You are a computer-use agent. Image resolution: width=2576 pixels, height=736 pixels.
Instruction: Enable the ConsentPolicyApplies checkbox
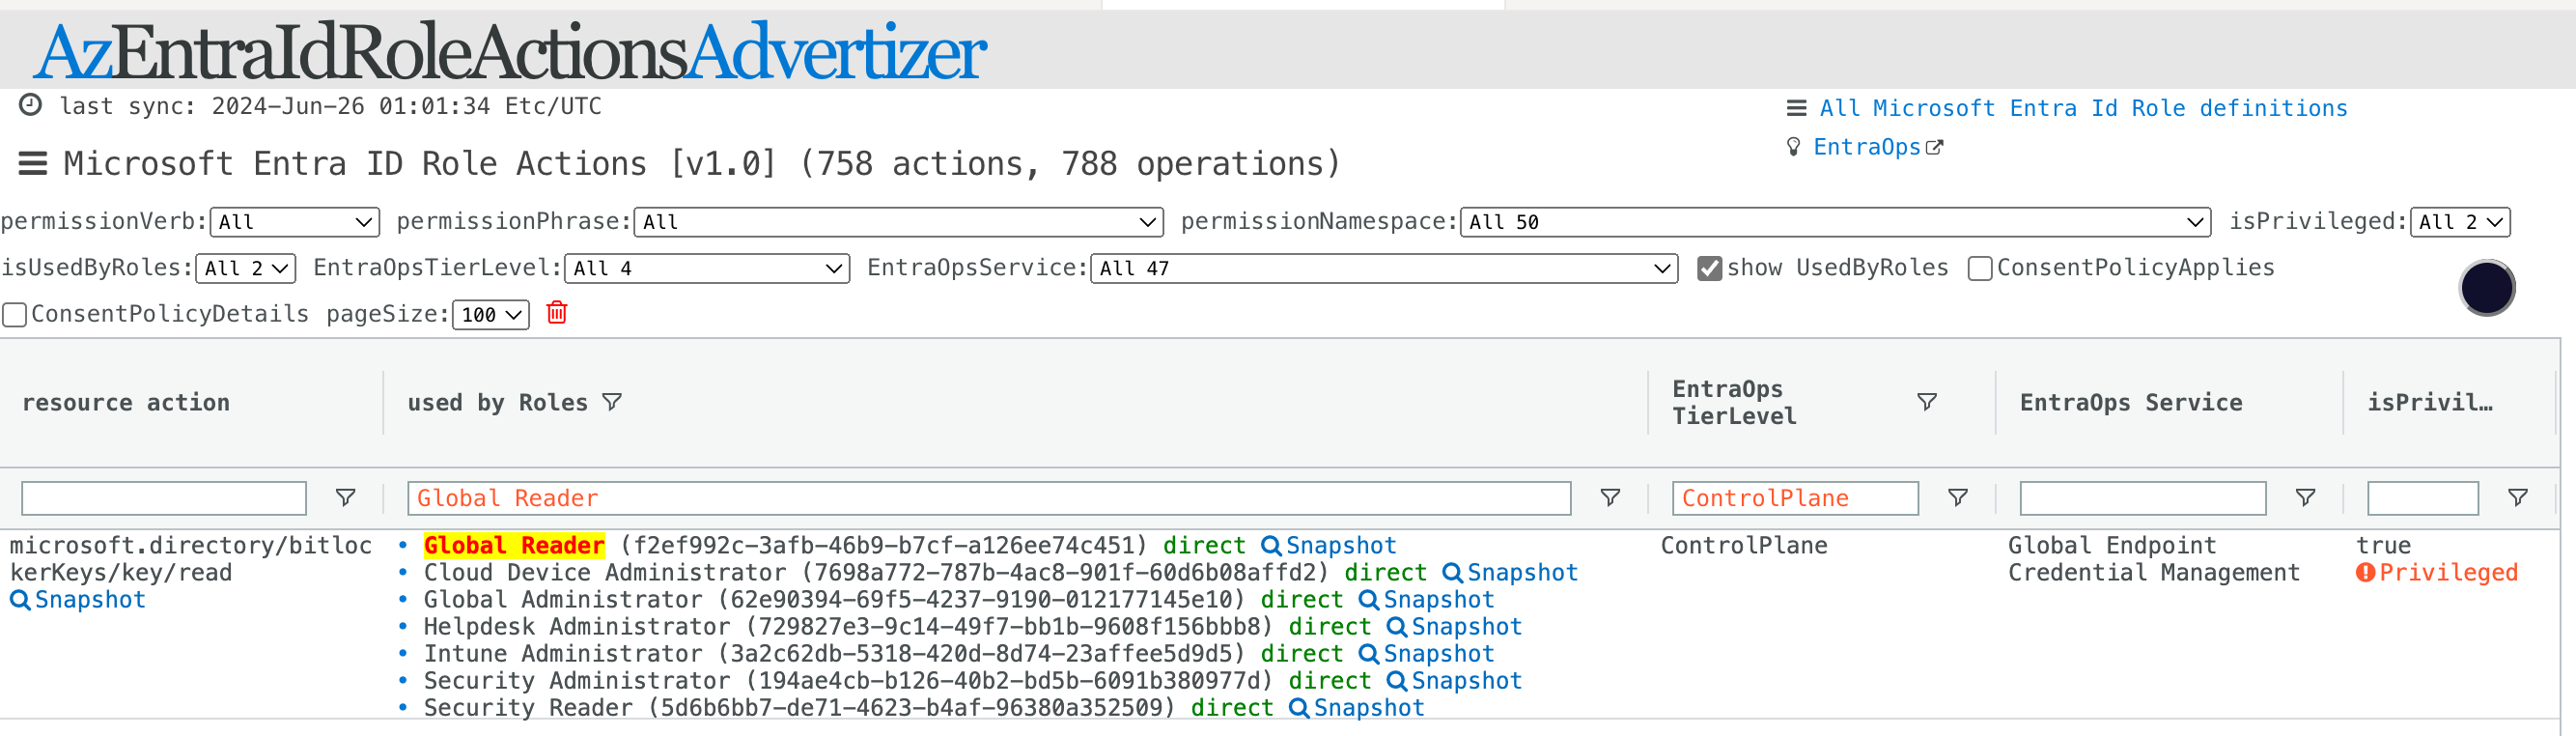coord(1979,269)
